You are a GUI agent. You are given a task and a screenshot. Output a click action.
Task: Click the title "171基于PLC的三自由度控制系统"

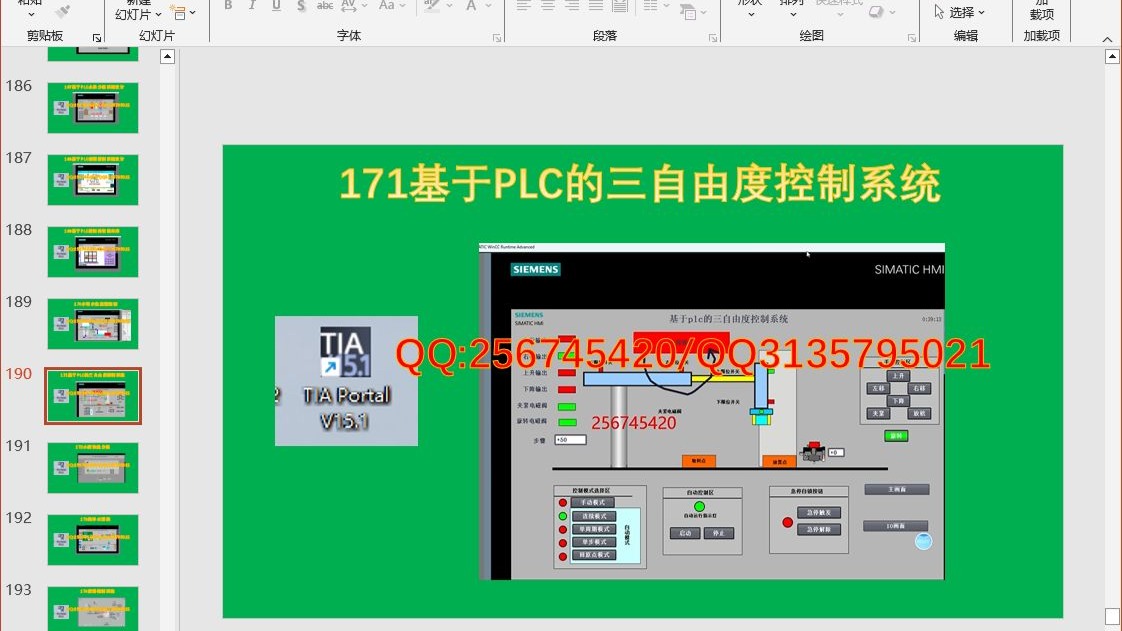(640, 184)
